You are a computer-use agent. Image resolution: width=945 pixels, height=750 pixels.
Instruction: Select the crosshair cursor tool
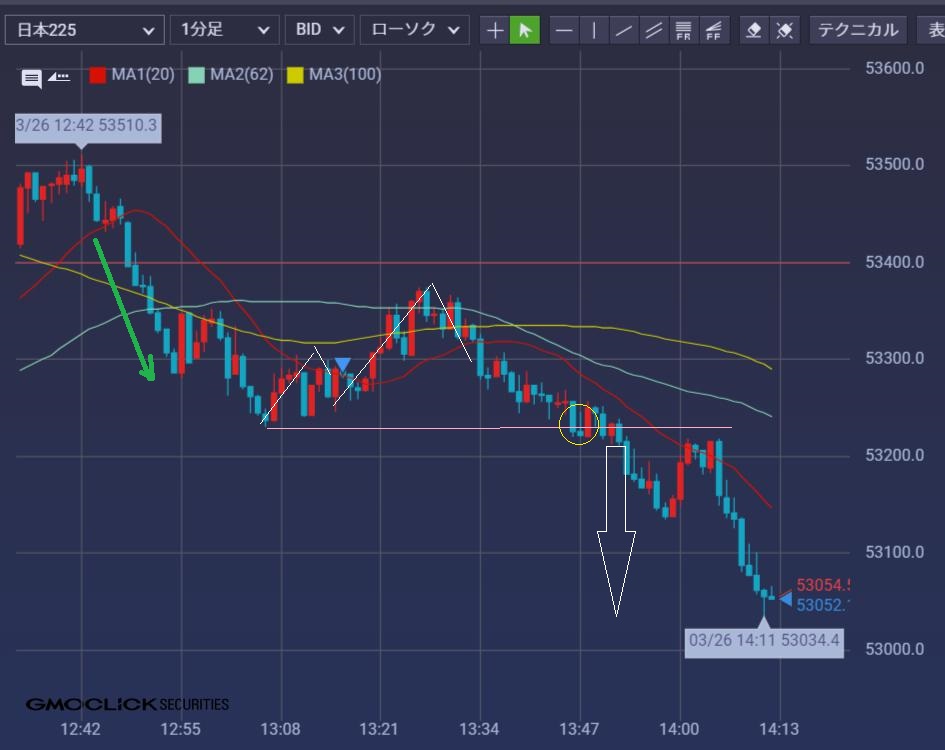[x=495, y=30]
